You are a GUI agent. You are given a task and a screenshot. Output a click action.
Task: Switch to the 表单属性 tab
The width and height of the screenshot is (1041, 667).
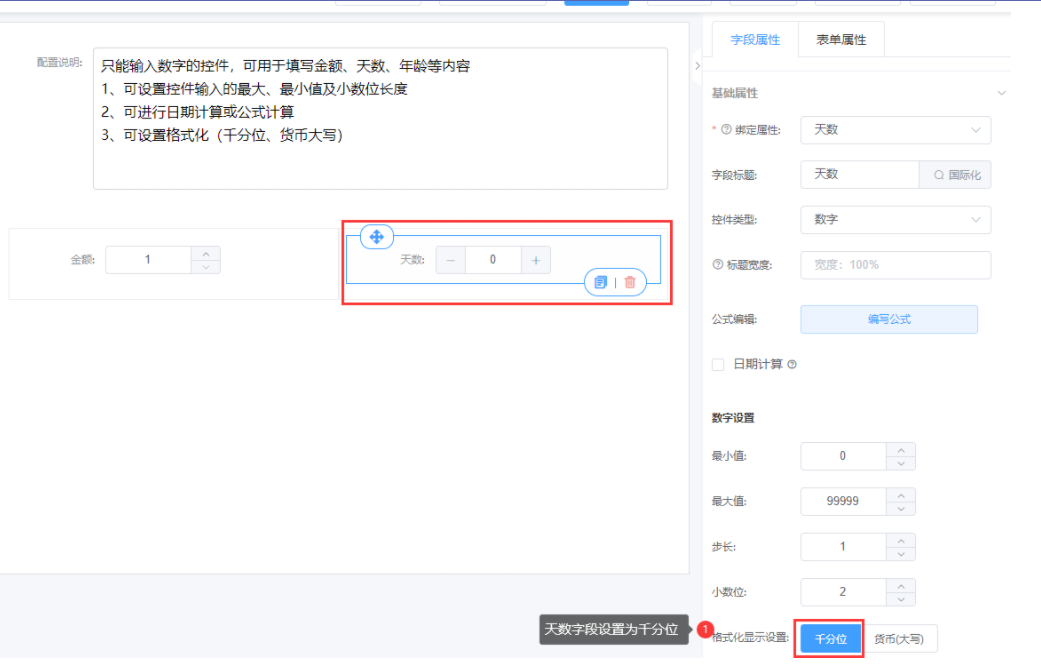pyautogui.click(x=841, y=40)
